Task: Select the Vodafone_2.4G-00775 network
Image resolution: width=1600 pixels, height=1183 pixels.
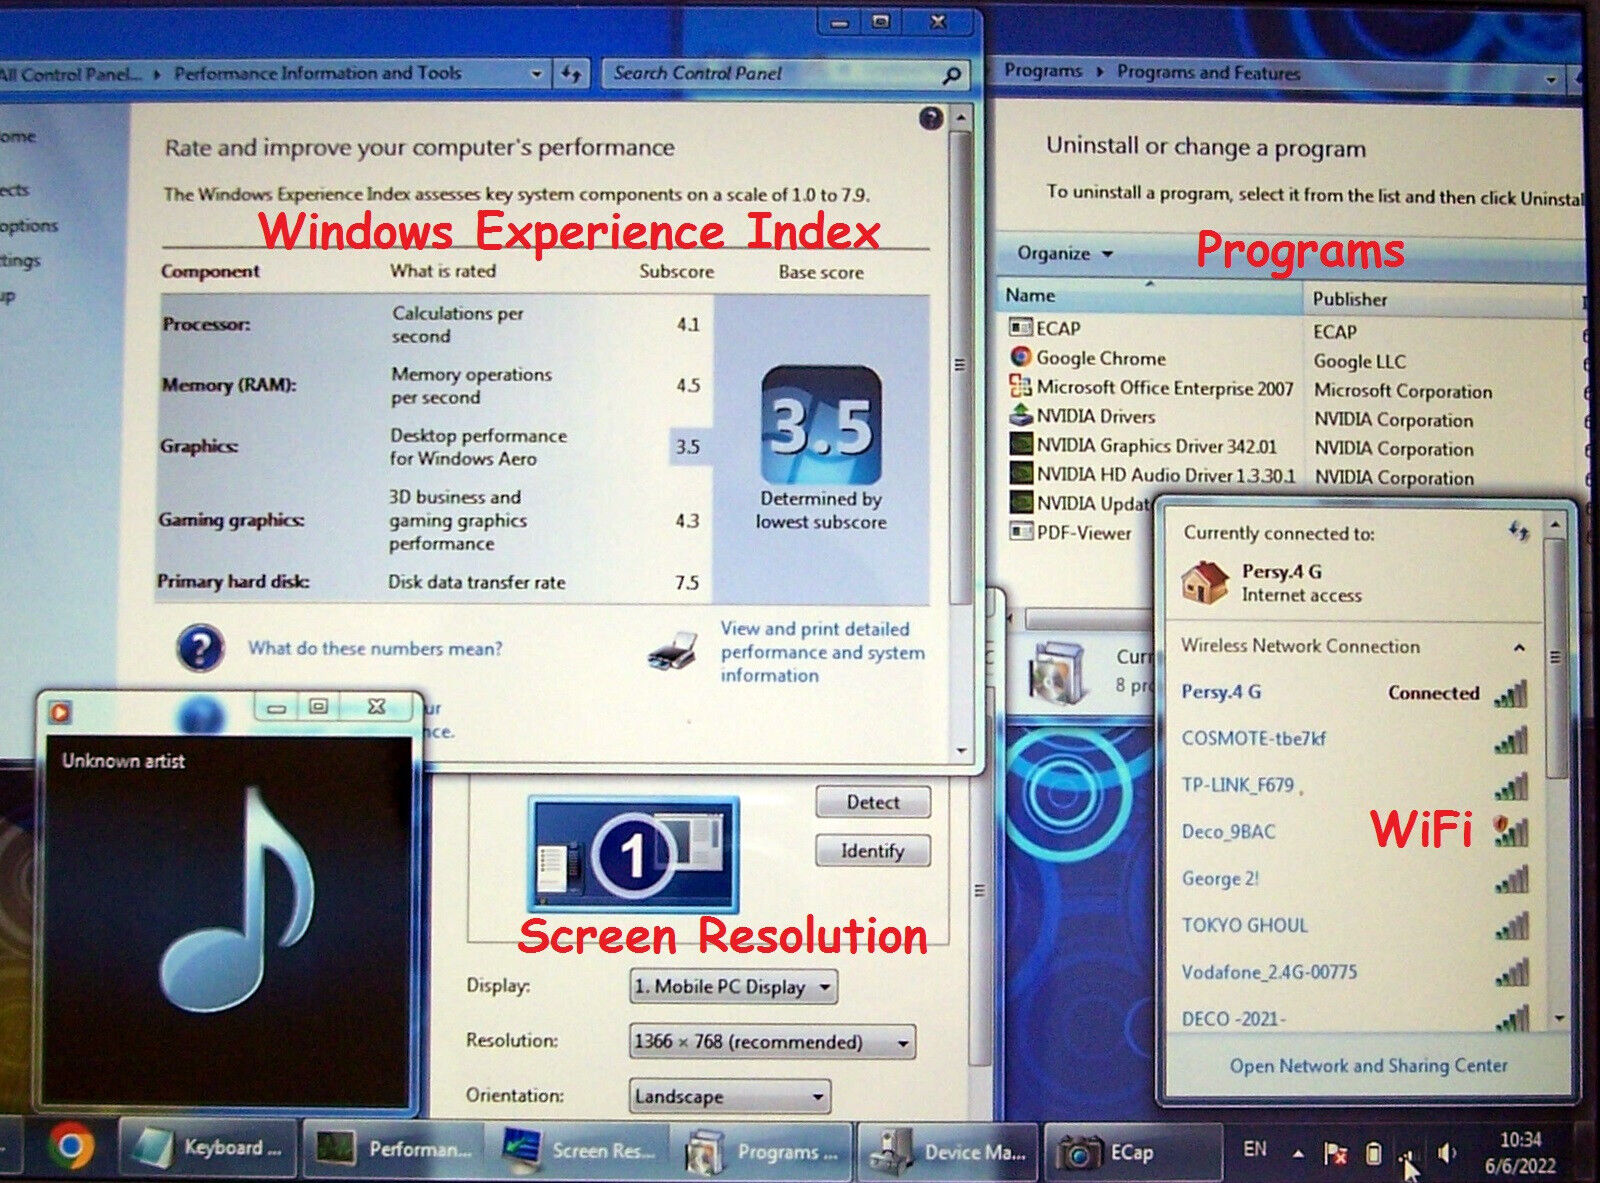Action: [1355, 972]
